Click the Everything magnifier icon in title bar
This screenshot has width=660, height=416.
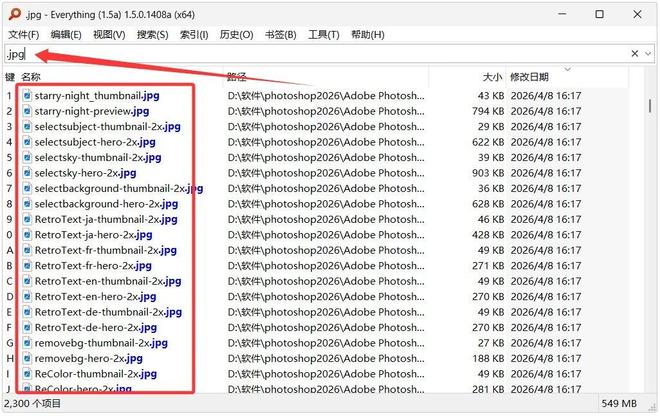[x=15, y=14]
